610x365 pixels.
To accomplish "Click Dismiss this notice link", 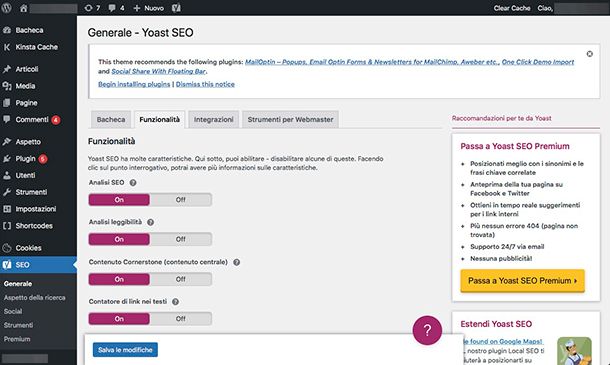I will (205, 84).
